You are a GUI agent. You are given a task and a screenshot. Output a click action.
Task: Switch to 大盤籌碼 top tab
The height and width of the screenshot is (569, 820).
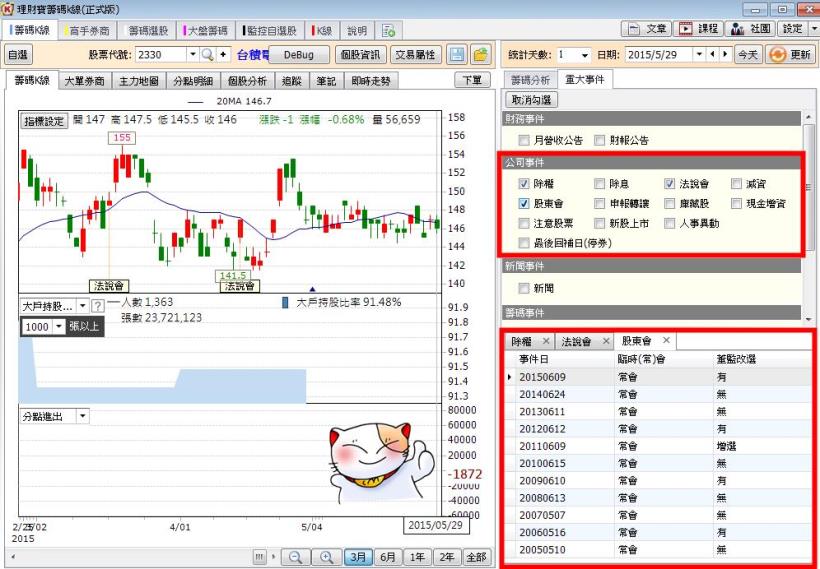tap(206, 31)
